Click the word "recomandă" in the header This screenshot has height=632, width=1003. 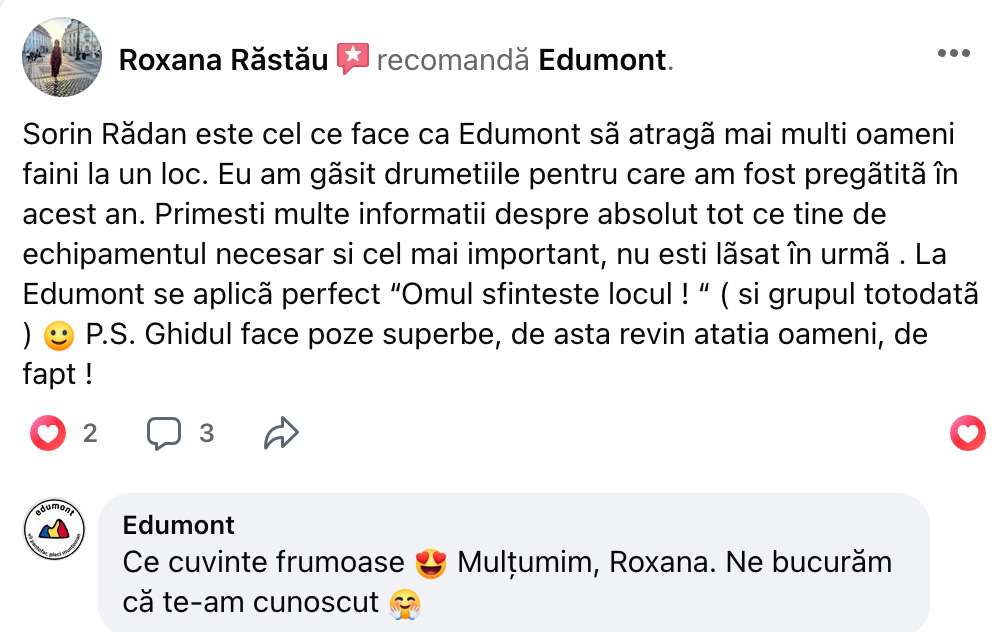453,60
